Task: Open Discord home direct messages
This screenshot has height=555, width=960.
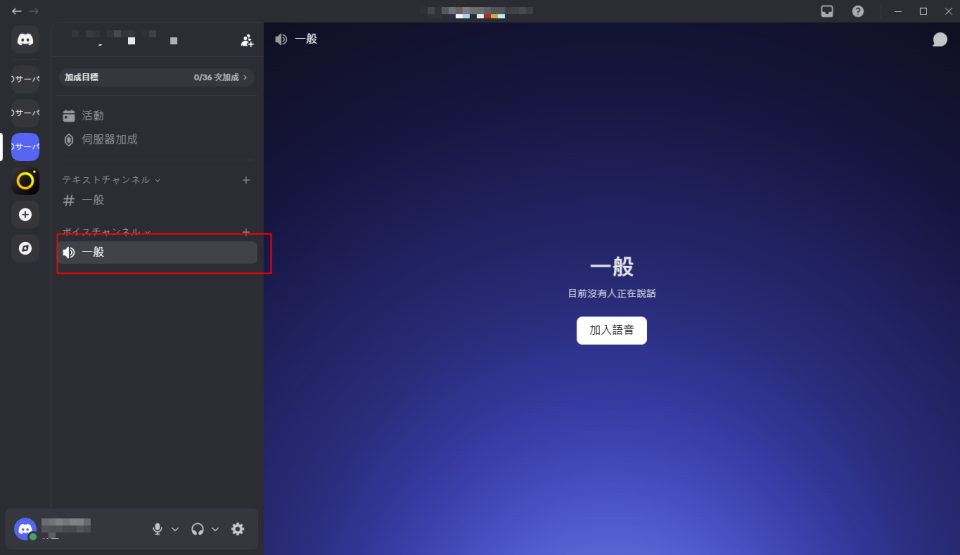Action: click(25, 40)
